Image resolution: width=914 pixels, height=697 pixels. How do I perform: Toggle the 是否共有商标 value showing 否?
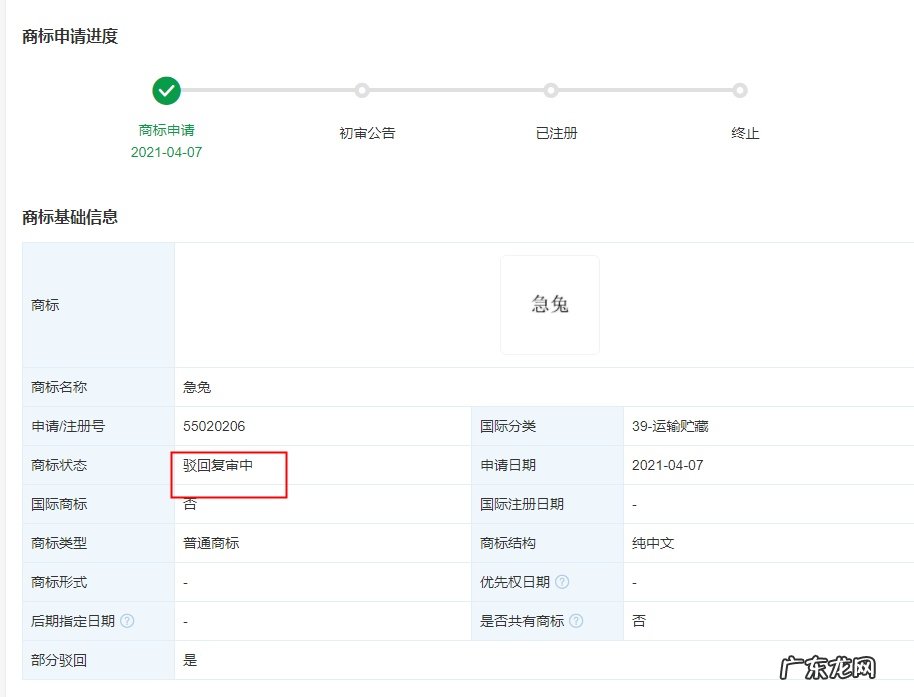(638, 621)
